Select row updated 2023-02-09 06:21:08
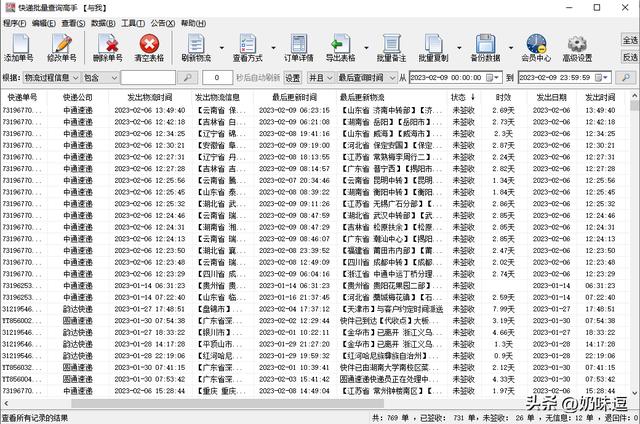The width and height of the screenshot is (640, 424). [315, 122]
